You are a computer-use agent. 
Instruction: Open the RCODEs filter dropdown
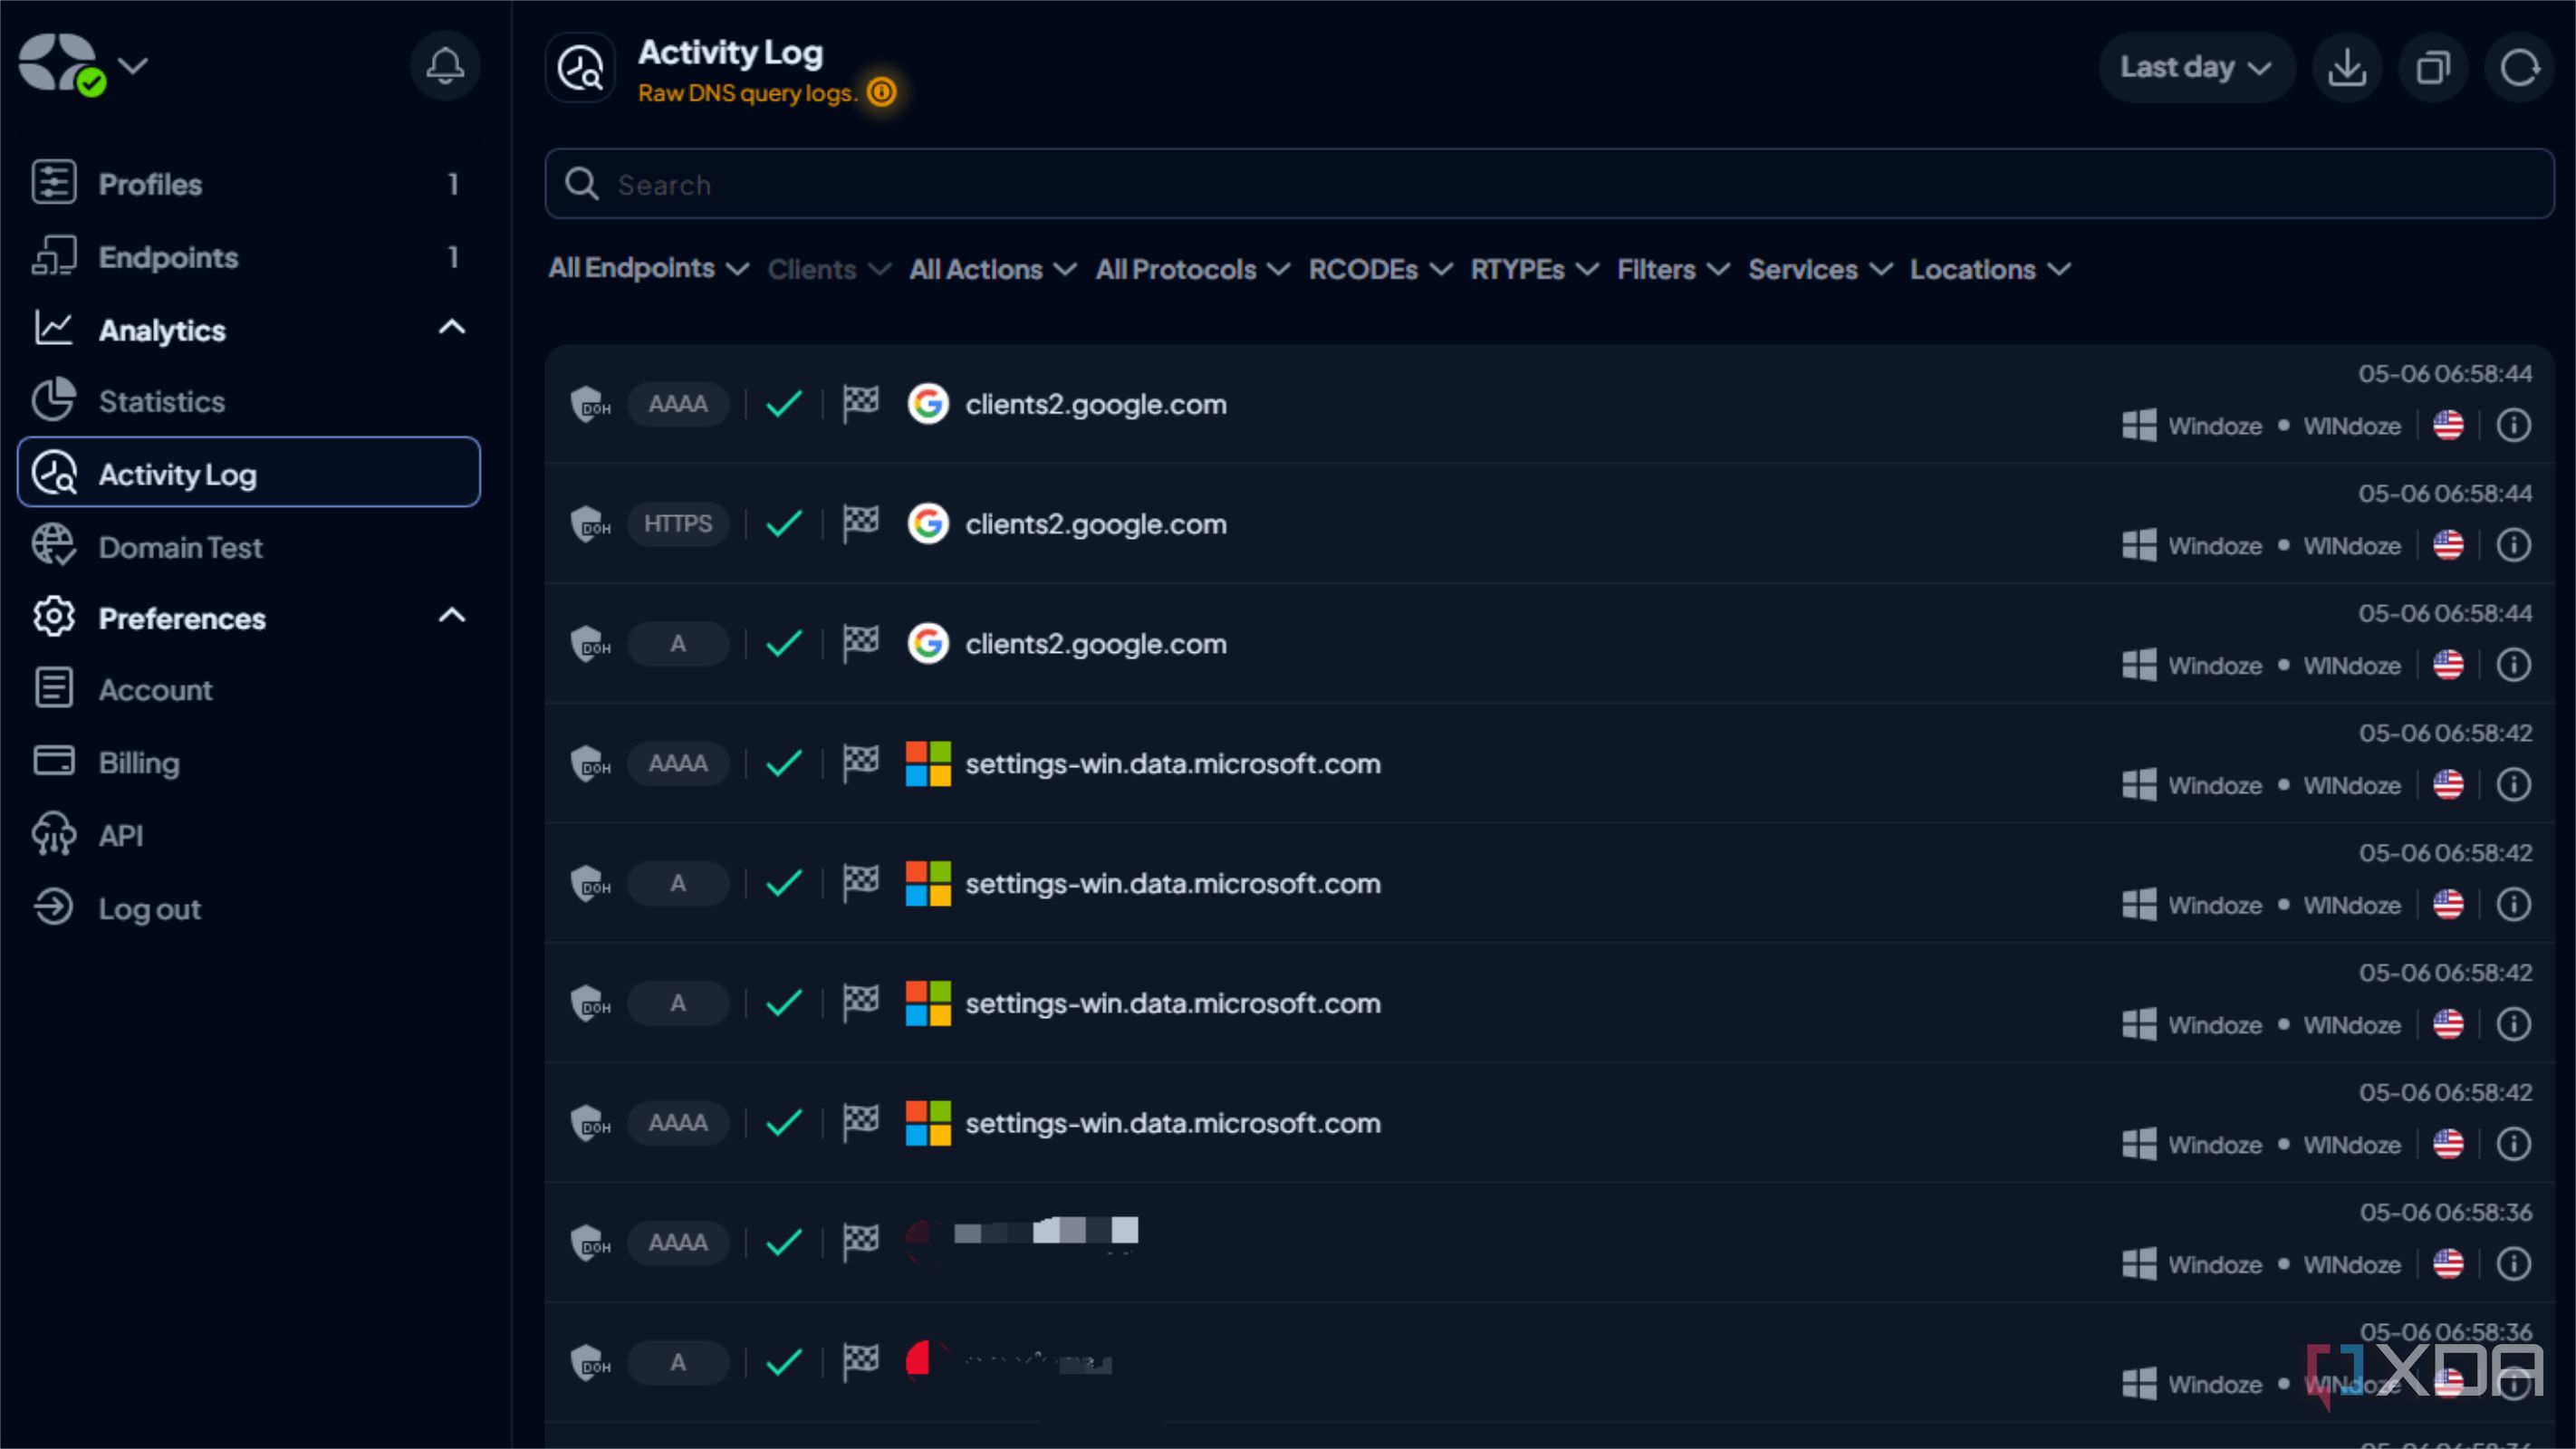(x=1381, y=269)
